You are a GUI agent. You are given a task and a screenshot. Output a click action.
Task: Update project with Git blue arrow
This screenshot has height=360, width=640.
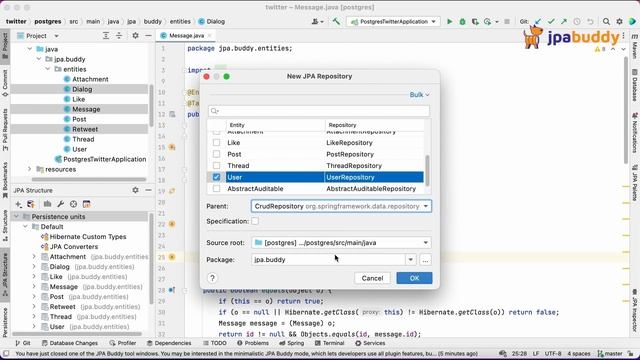coord(538,22)
